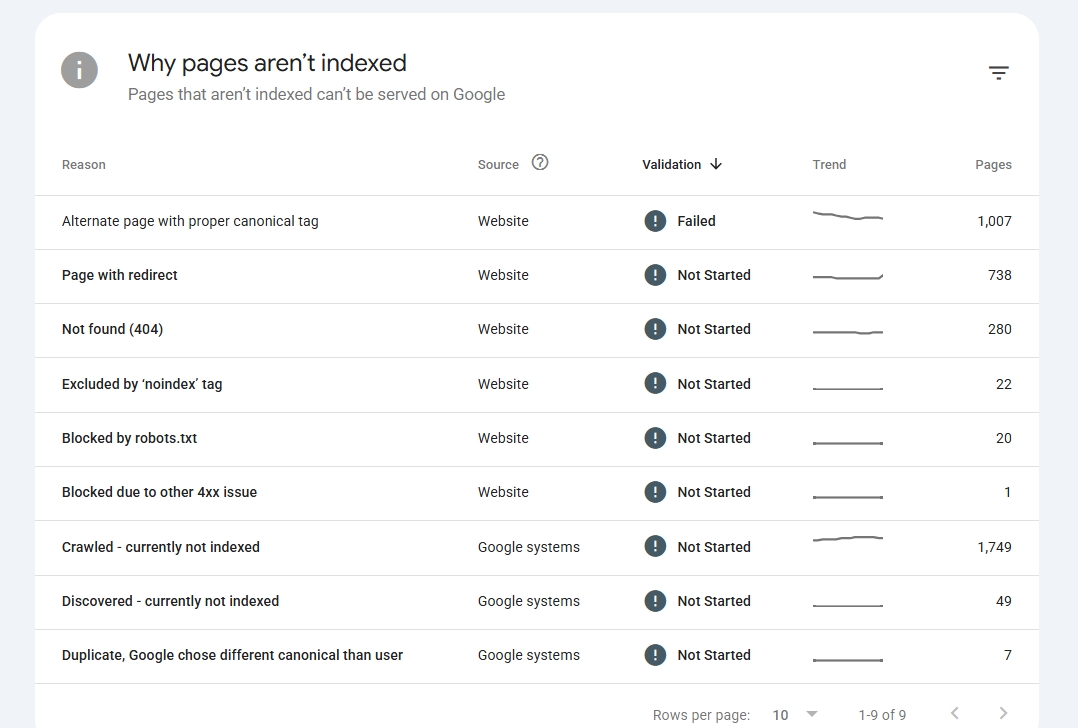Click the exclamation icon for Page with redirect
This screenshot has width=1078, height=728.
coord(655,275)
